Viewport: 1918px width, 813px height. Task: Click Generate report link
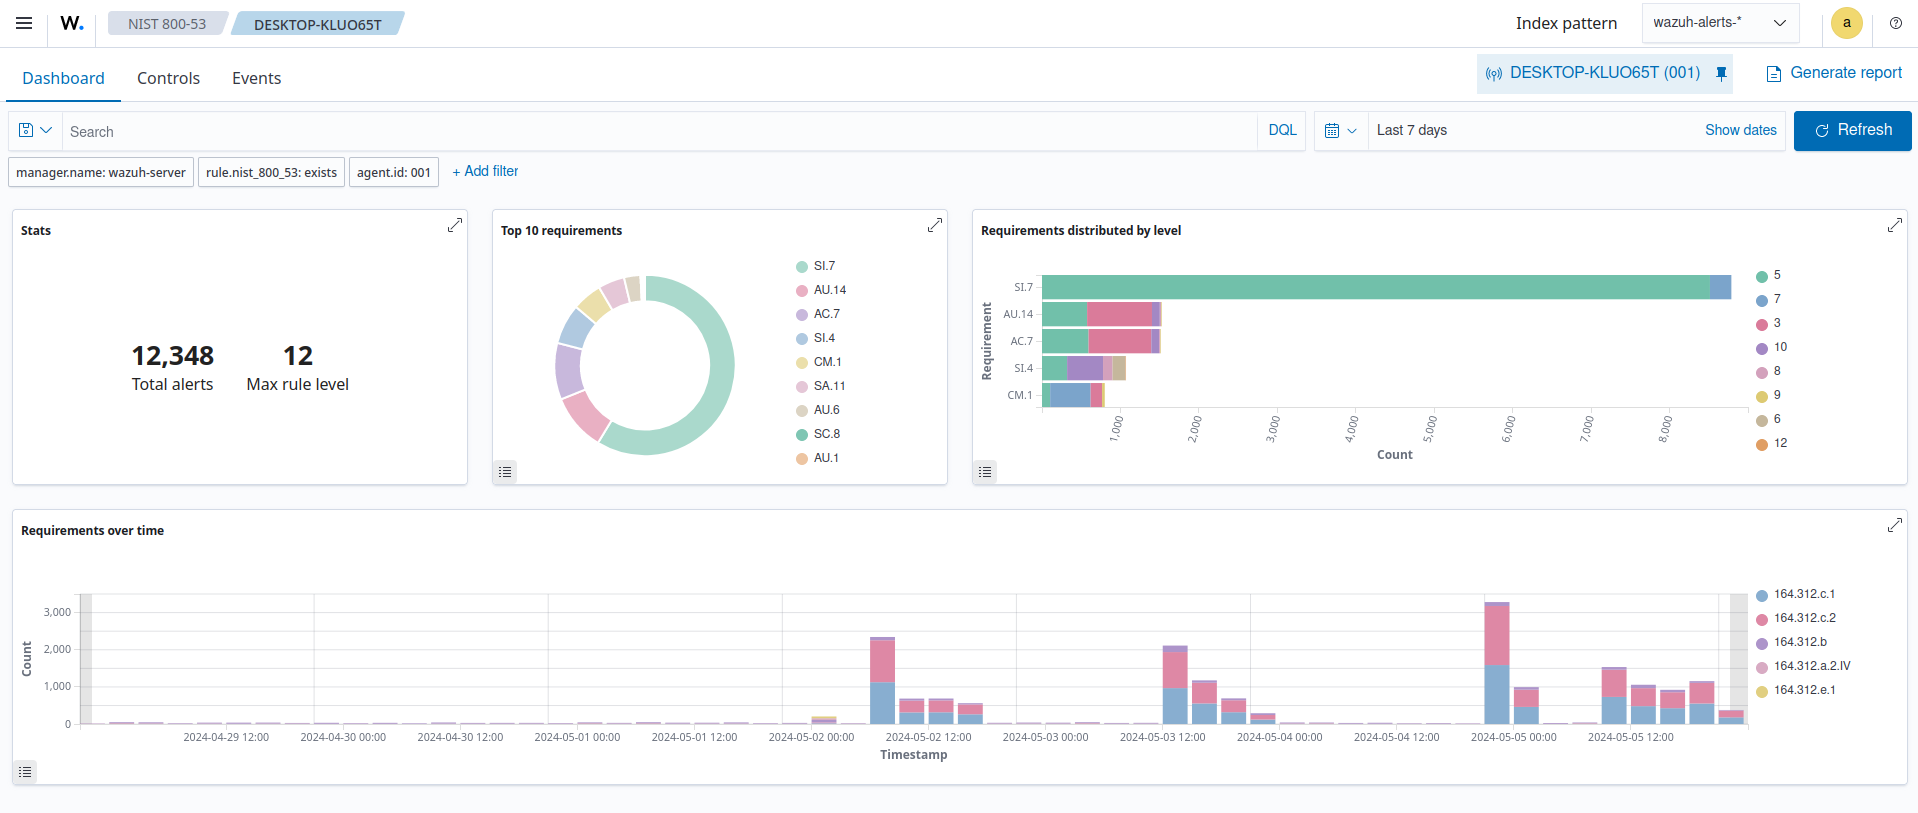pyautogui.click(x=1834, y=73)
